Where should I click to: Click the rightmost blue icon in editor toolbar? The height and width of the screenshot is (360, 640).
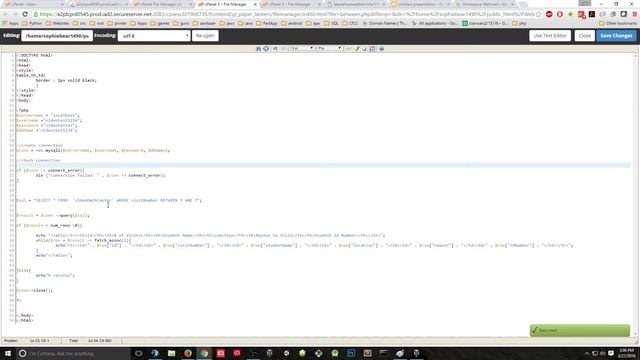pos(381,49)
